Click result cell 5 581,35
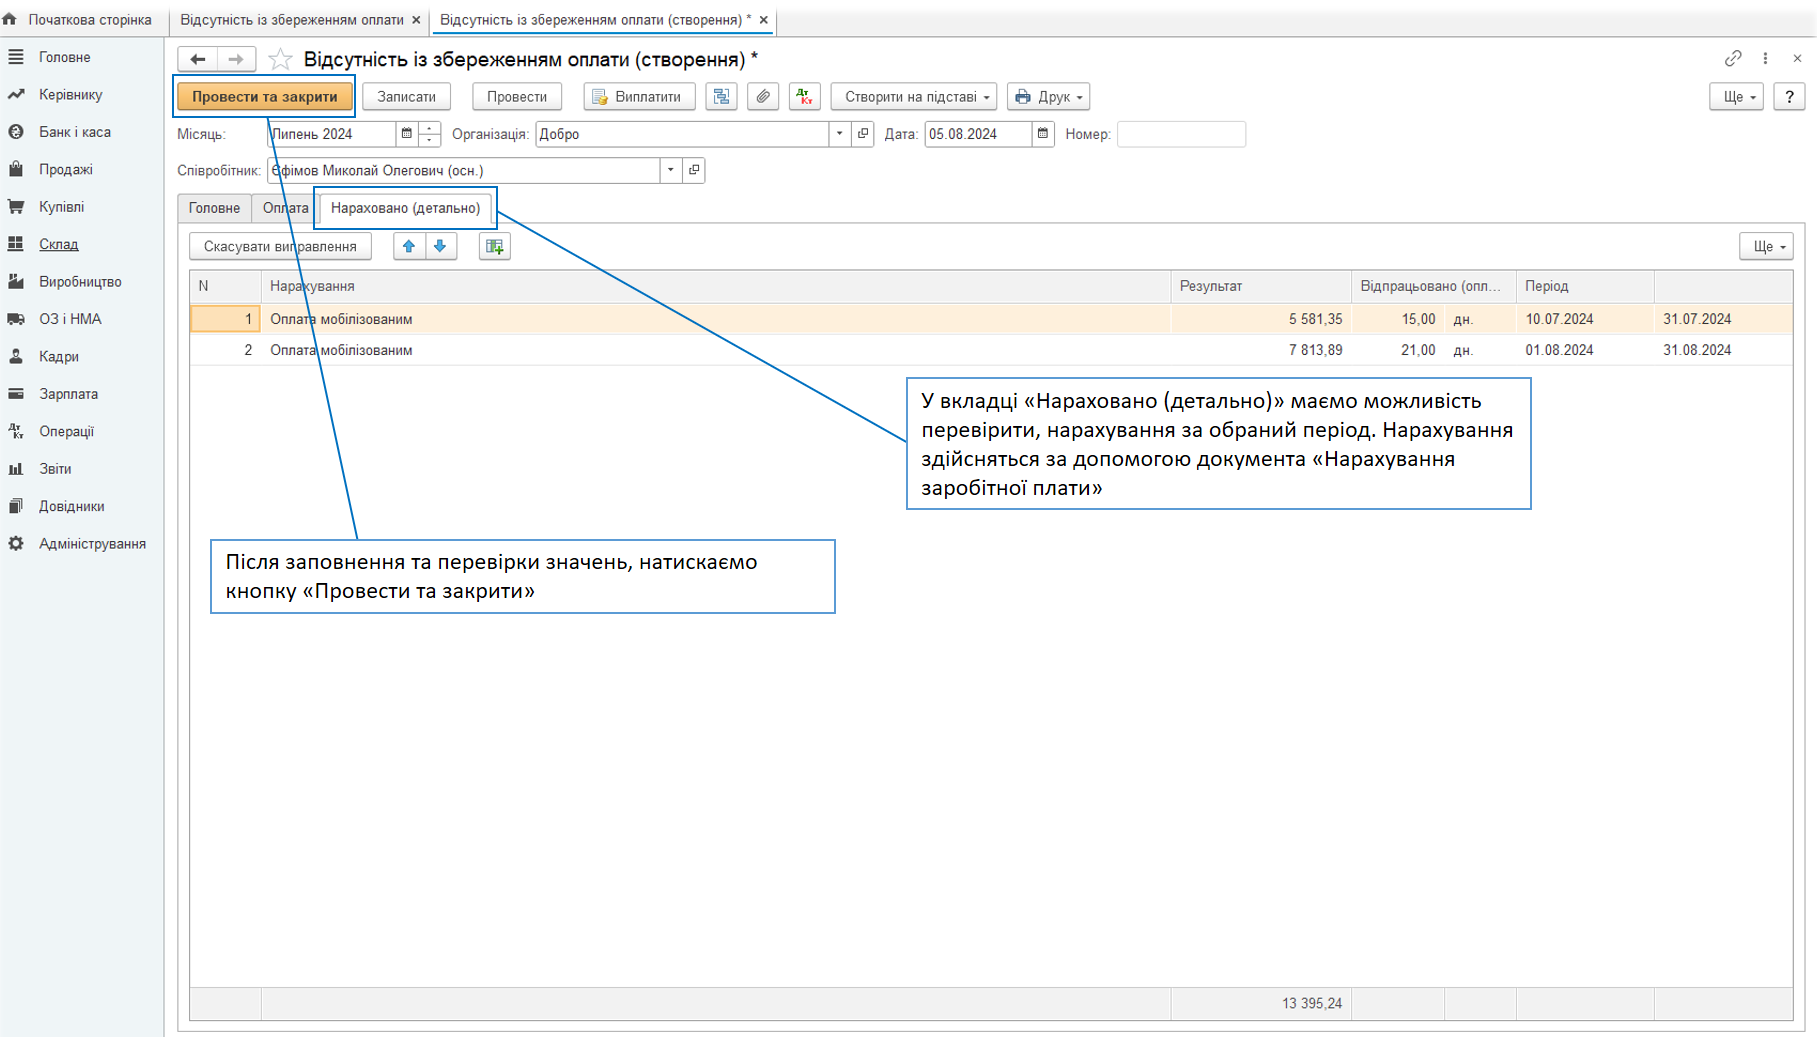 point(1260,319)
